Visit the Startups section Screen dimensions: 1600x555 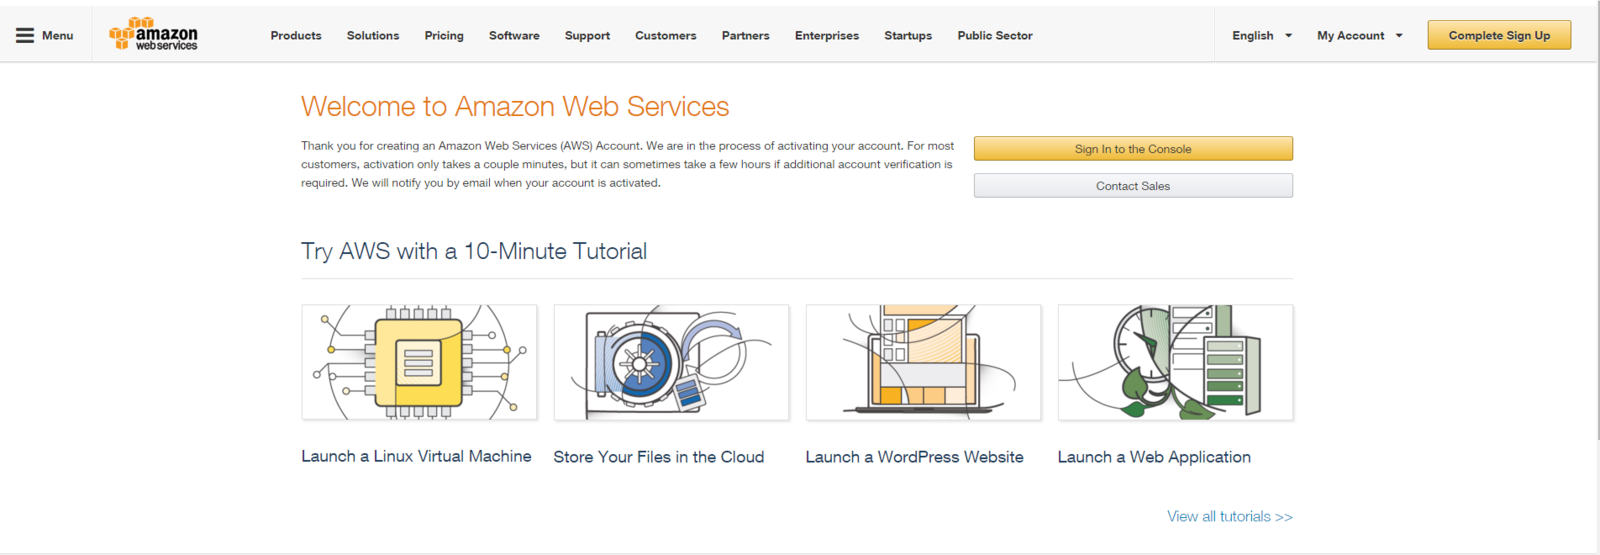pos(908,36)
